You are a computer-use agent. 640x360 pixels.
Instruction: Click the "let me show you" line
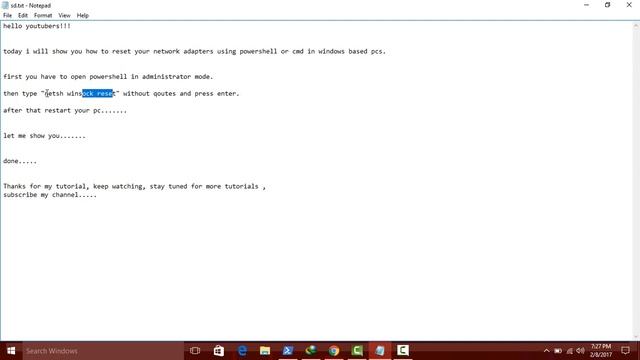click(44, 136)
